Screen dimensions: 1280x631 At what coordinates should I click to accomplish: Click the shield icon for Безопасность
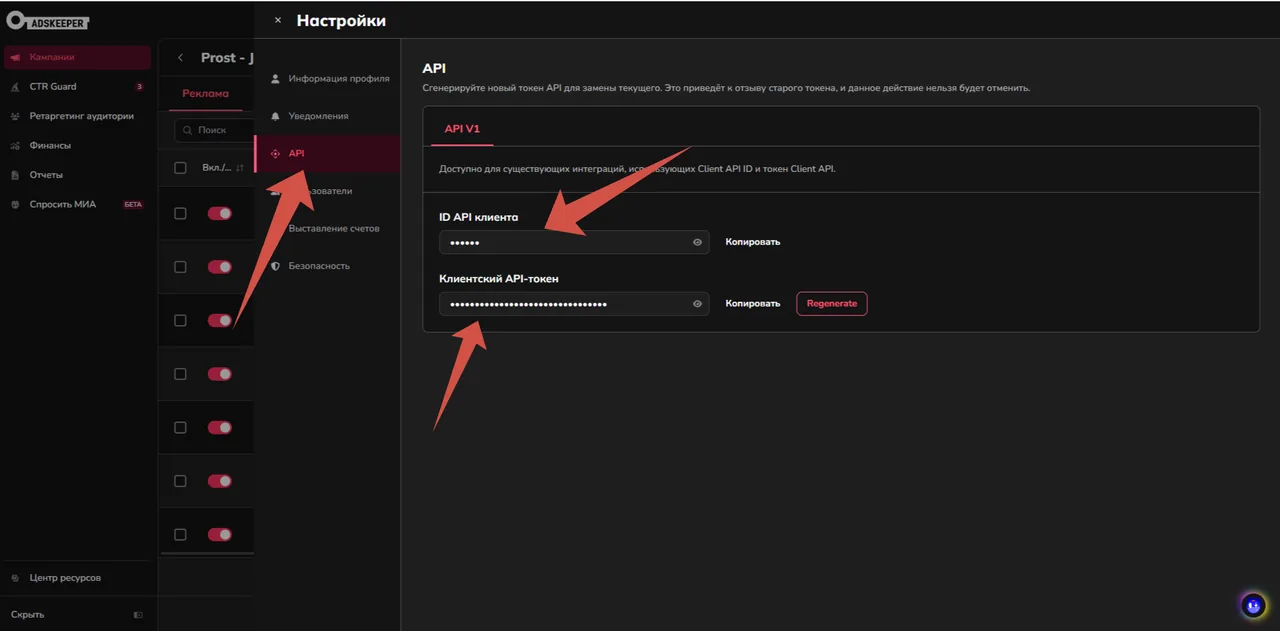[x=276, y=266]
